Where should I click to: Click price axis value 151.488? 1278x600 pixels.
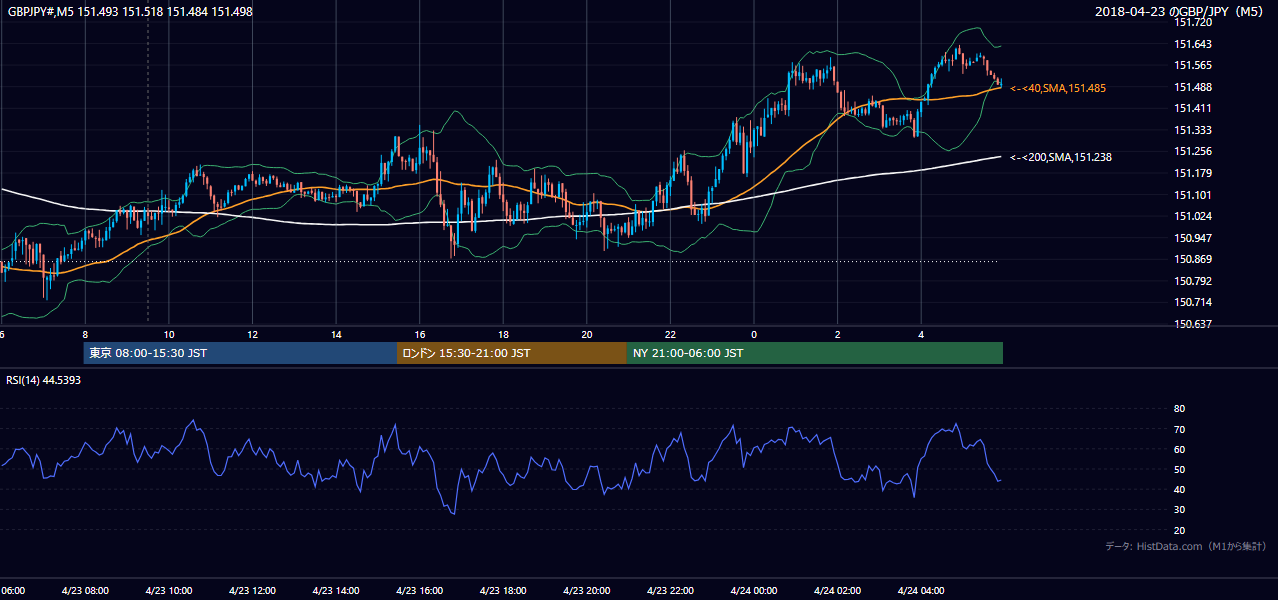pyautogui.click(x=1192, y=87)
